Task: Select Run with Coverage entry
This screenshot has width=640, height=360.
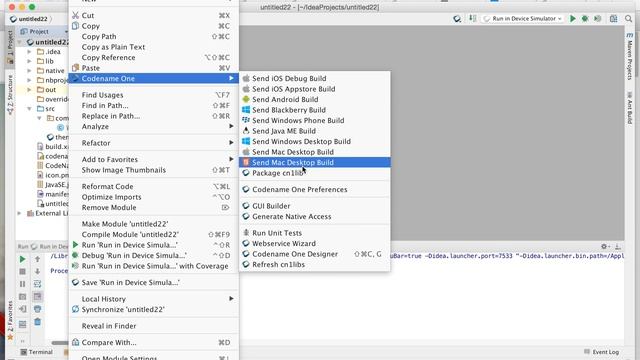Action: tap(153, 266)
